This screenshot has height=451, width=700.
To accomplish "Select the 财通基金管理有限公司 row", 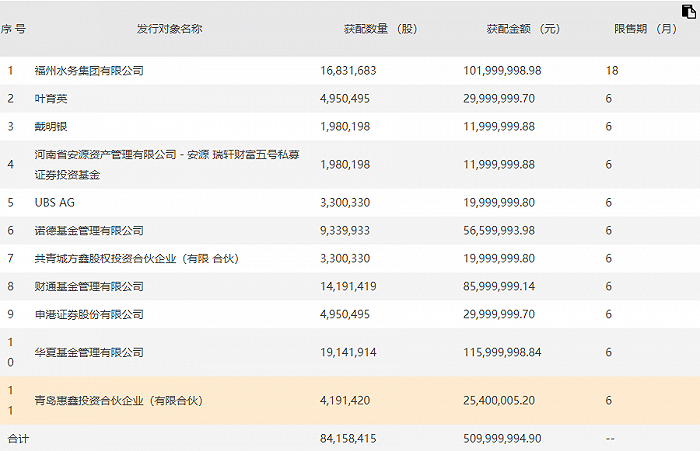I will click(x=89, y=286).
